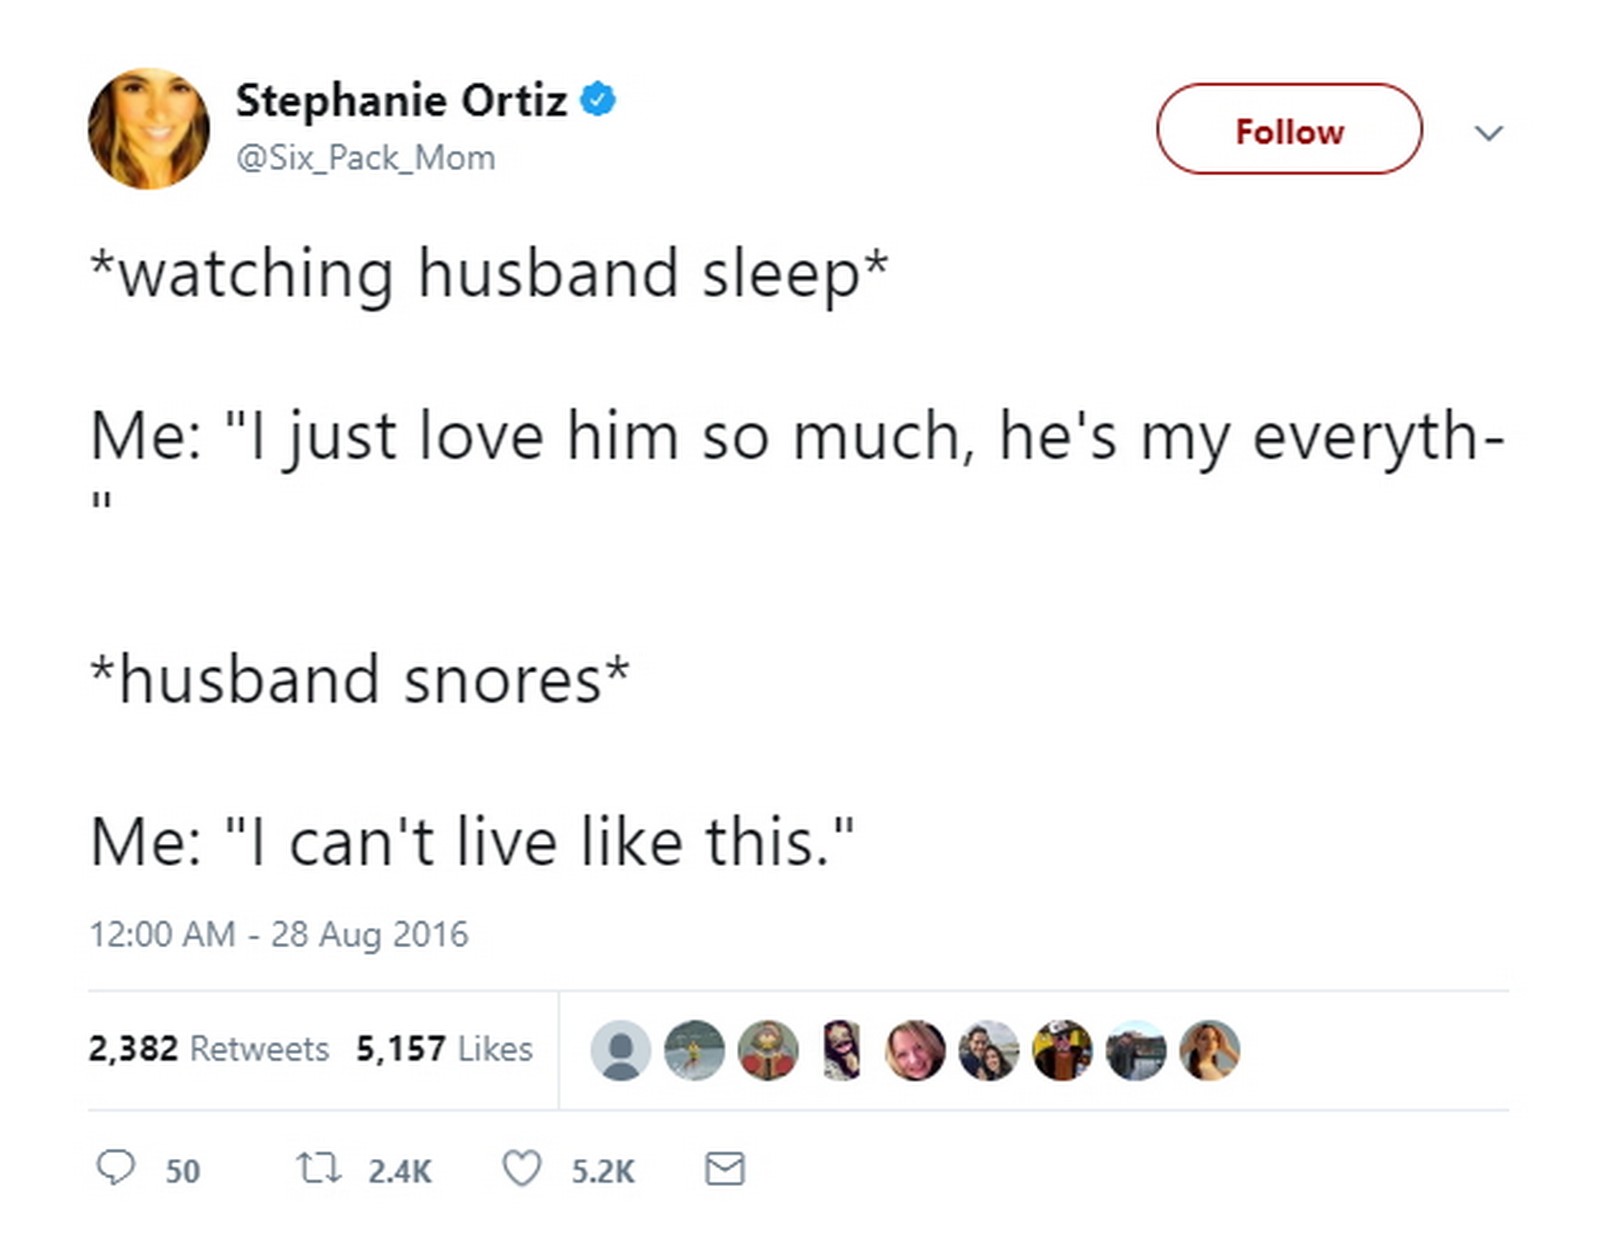The width and height of the screenshot is (1600, 1258).
Task: Click the 5.2K like count
Action: [602, 1171]
